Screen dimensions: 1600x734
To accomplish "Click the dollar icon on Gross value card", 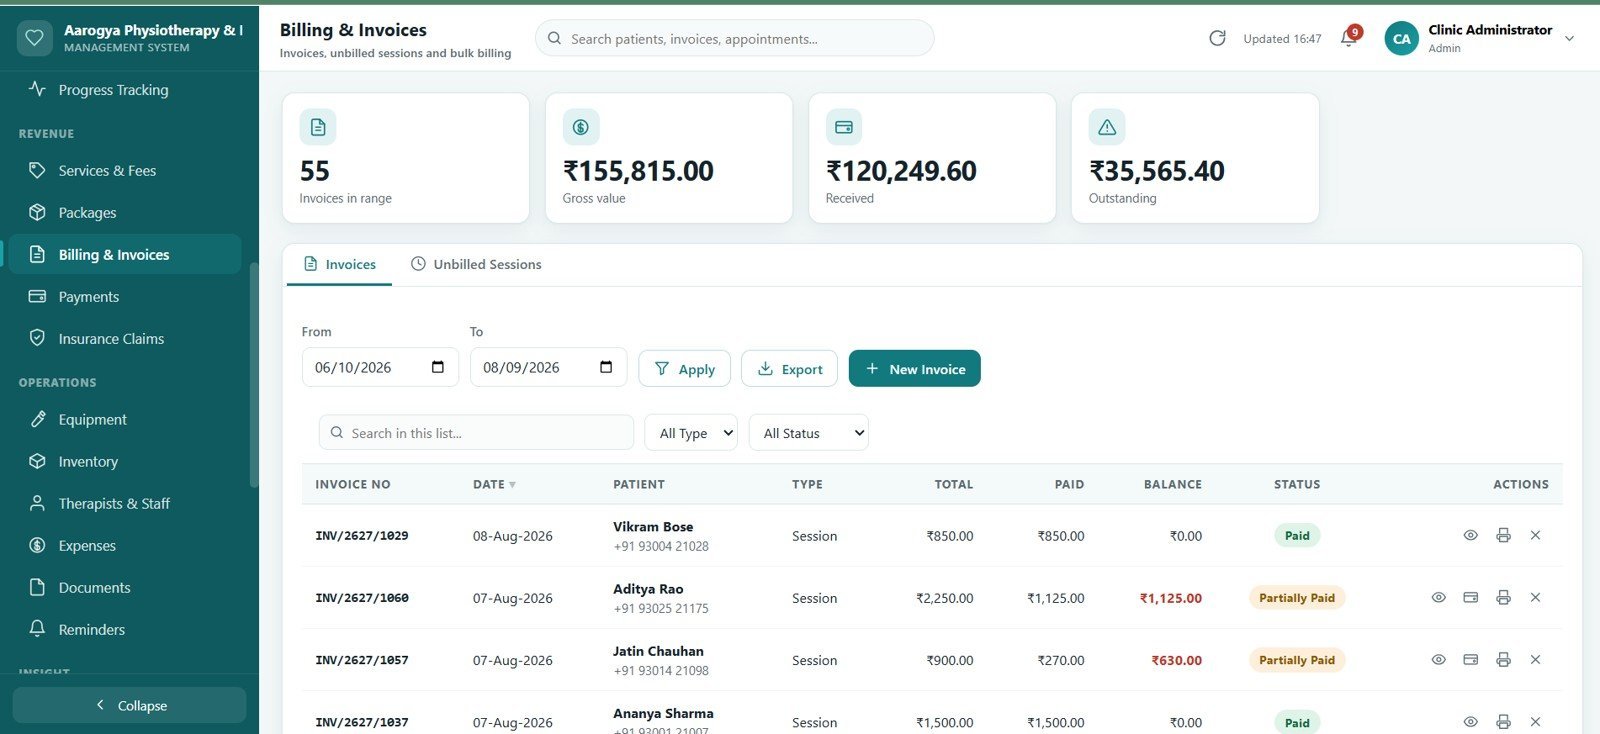I will pyautogui.click(x=581, y=127).
